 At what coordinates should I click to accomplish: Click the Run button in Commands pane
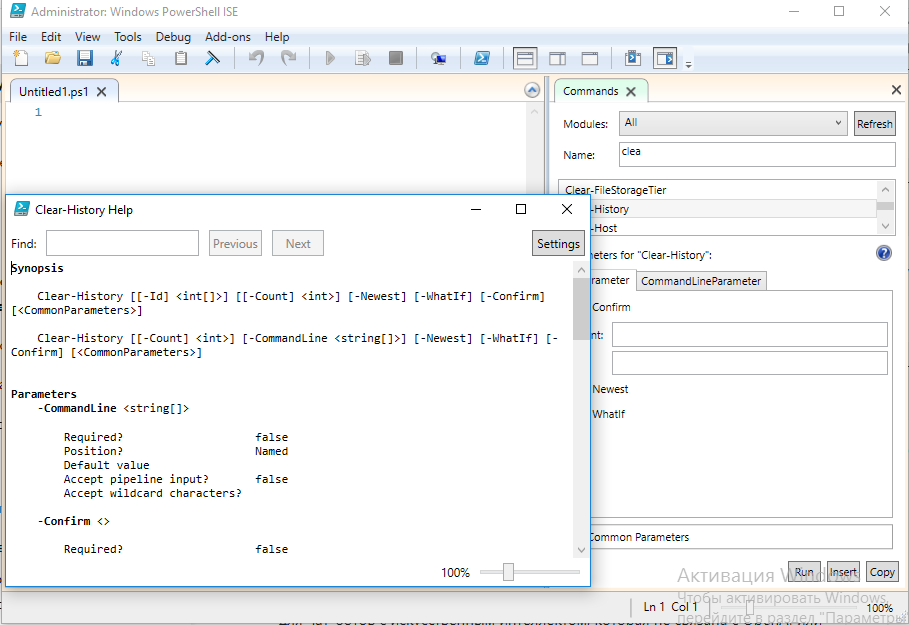pyautogui.click(x=804, y=572)
